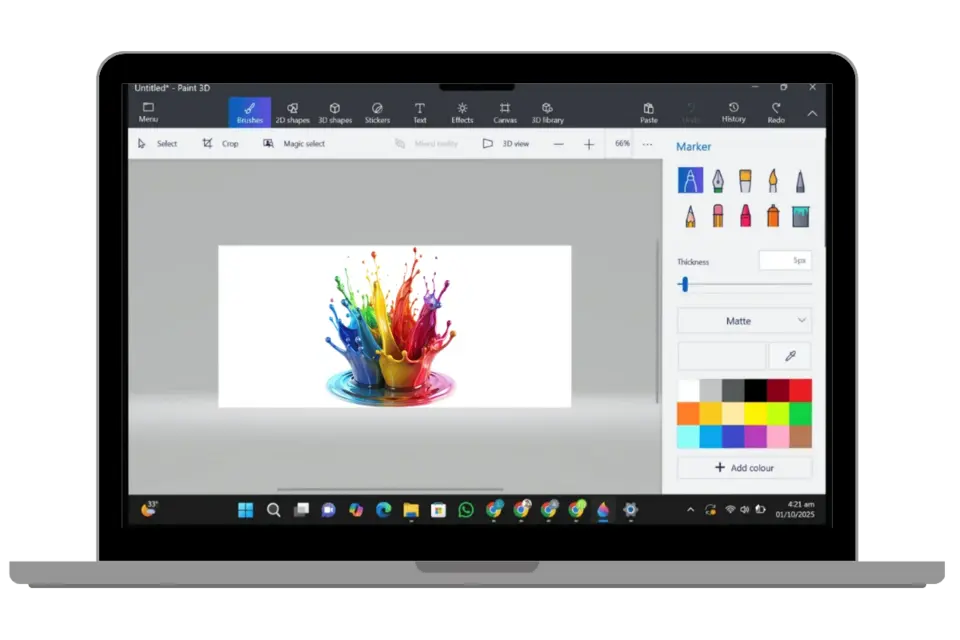960x640 pixels.
Task: Click the Add colour button
Action: 744,467
